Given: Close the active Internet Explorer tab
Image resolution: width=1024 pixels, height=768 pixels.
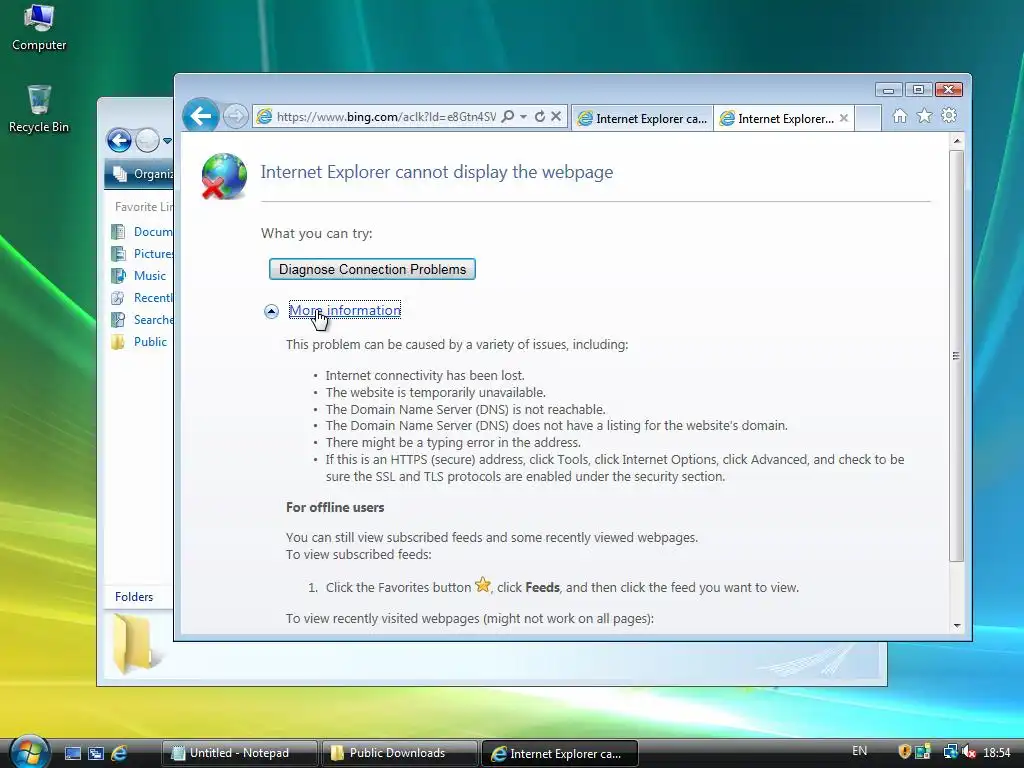Looking at the screenshot, I should 844,118.
